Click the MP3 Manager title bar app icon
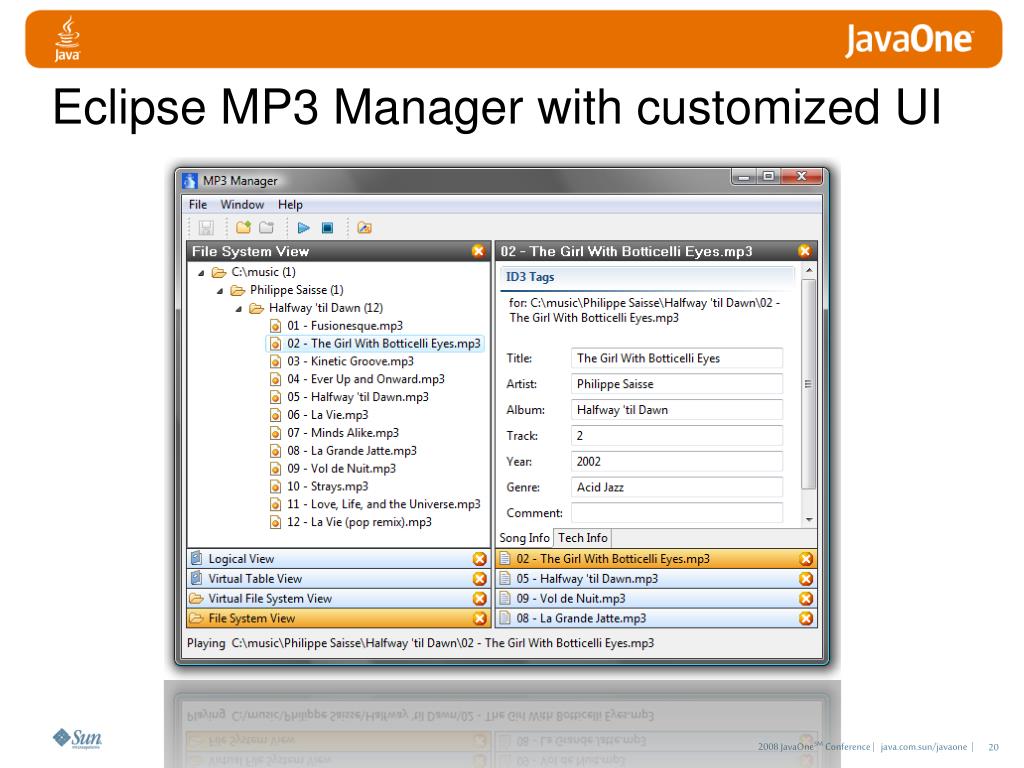 click(x=190, y=181)
